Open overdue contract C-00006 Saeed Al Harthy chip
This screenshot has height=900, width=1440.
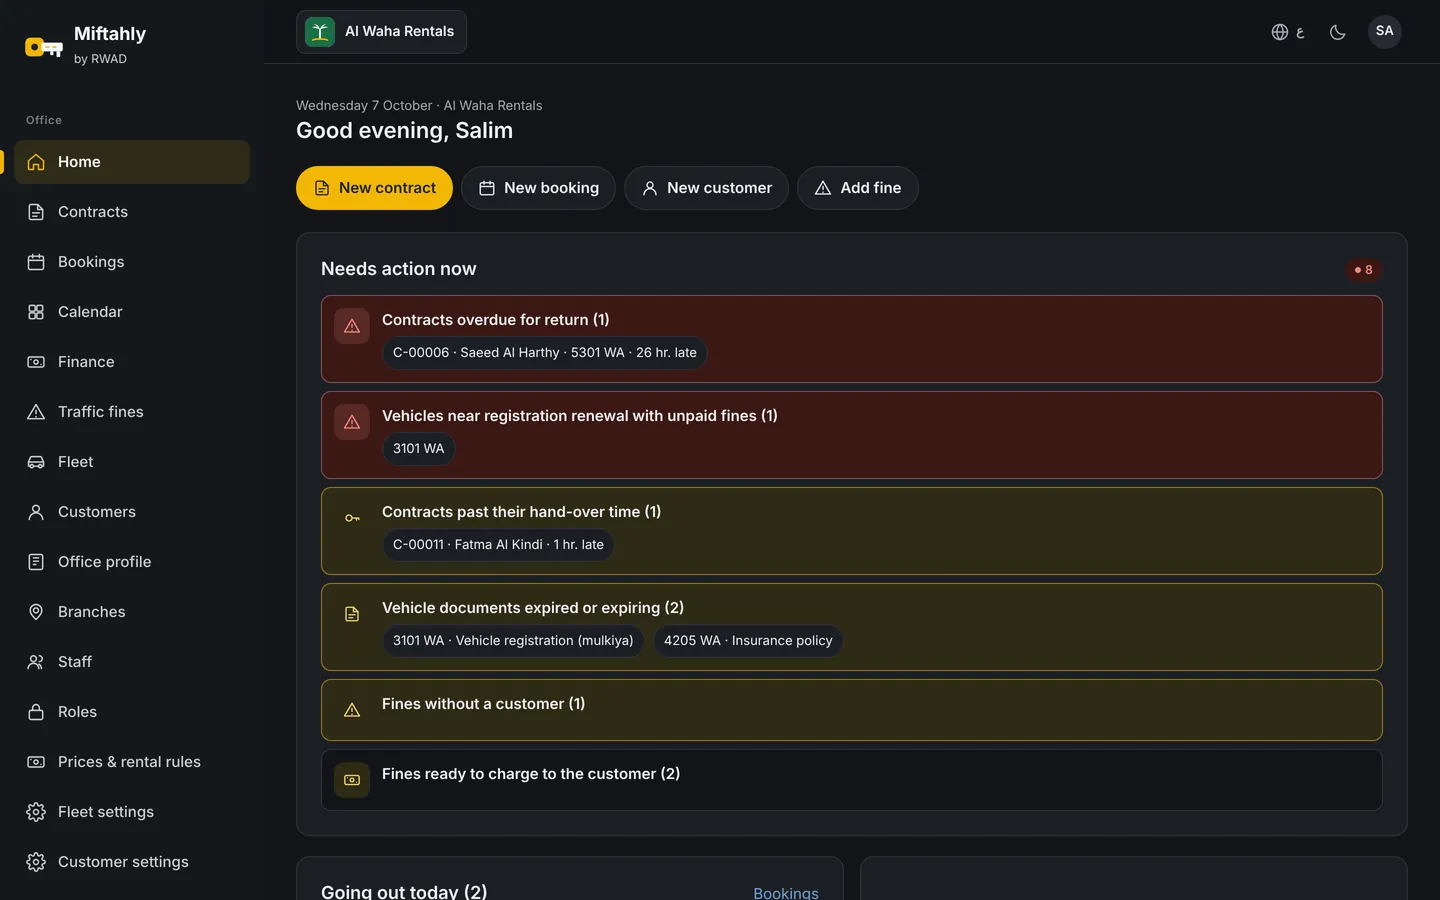click(544, 353)
